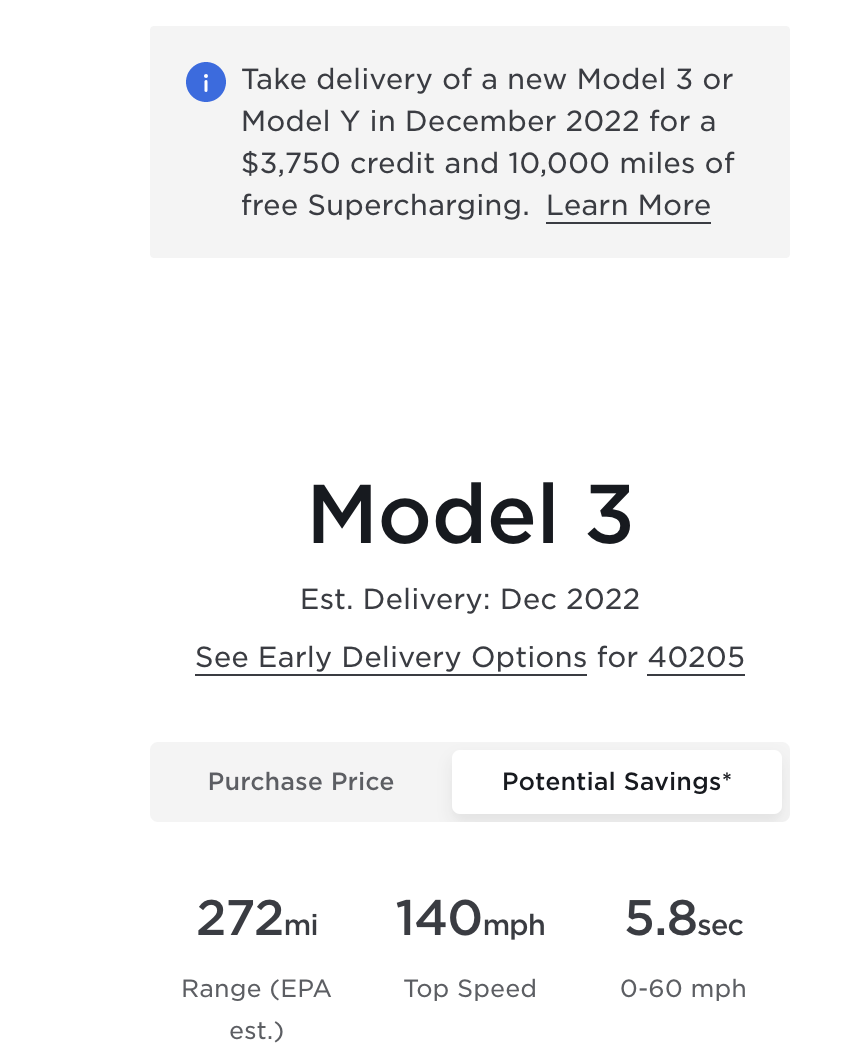Click the 0-60 mph label

click(684, 989)
